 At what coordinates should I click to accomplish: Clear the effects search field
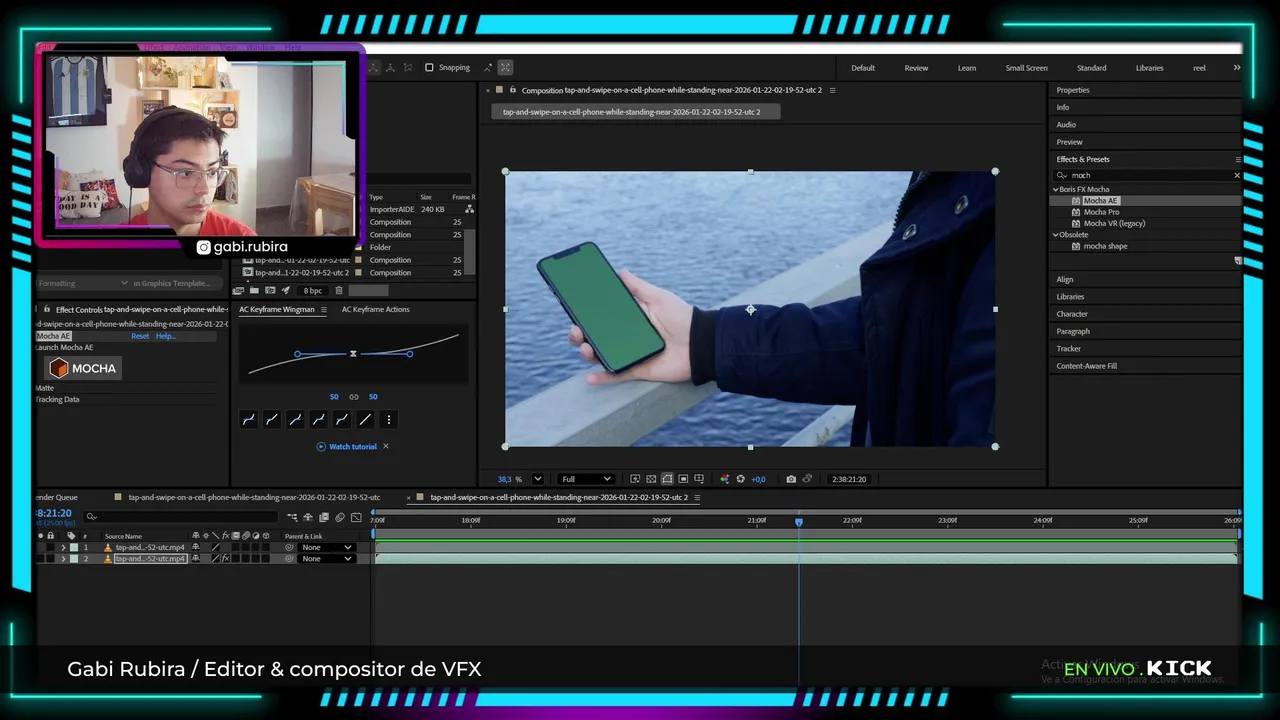click(1236, 175)
